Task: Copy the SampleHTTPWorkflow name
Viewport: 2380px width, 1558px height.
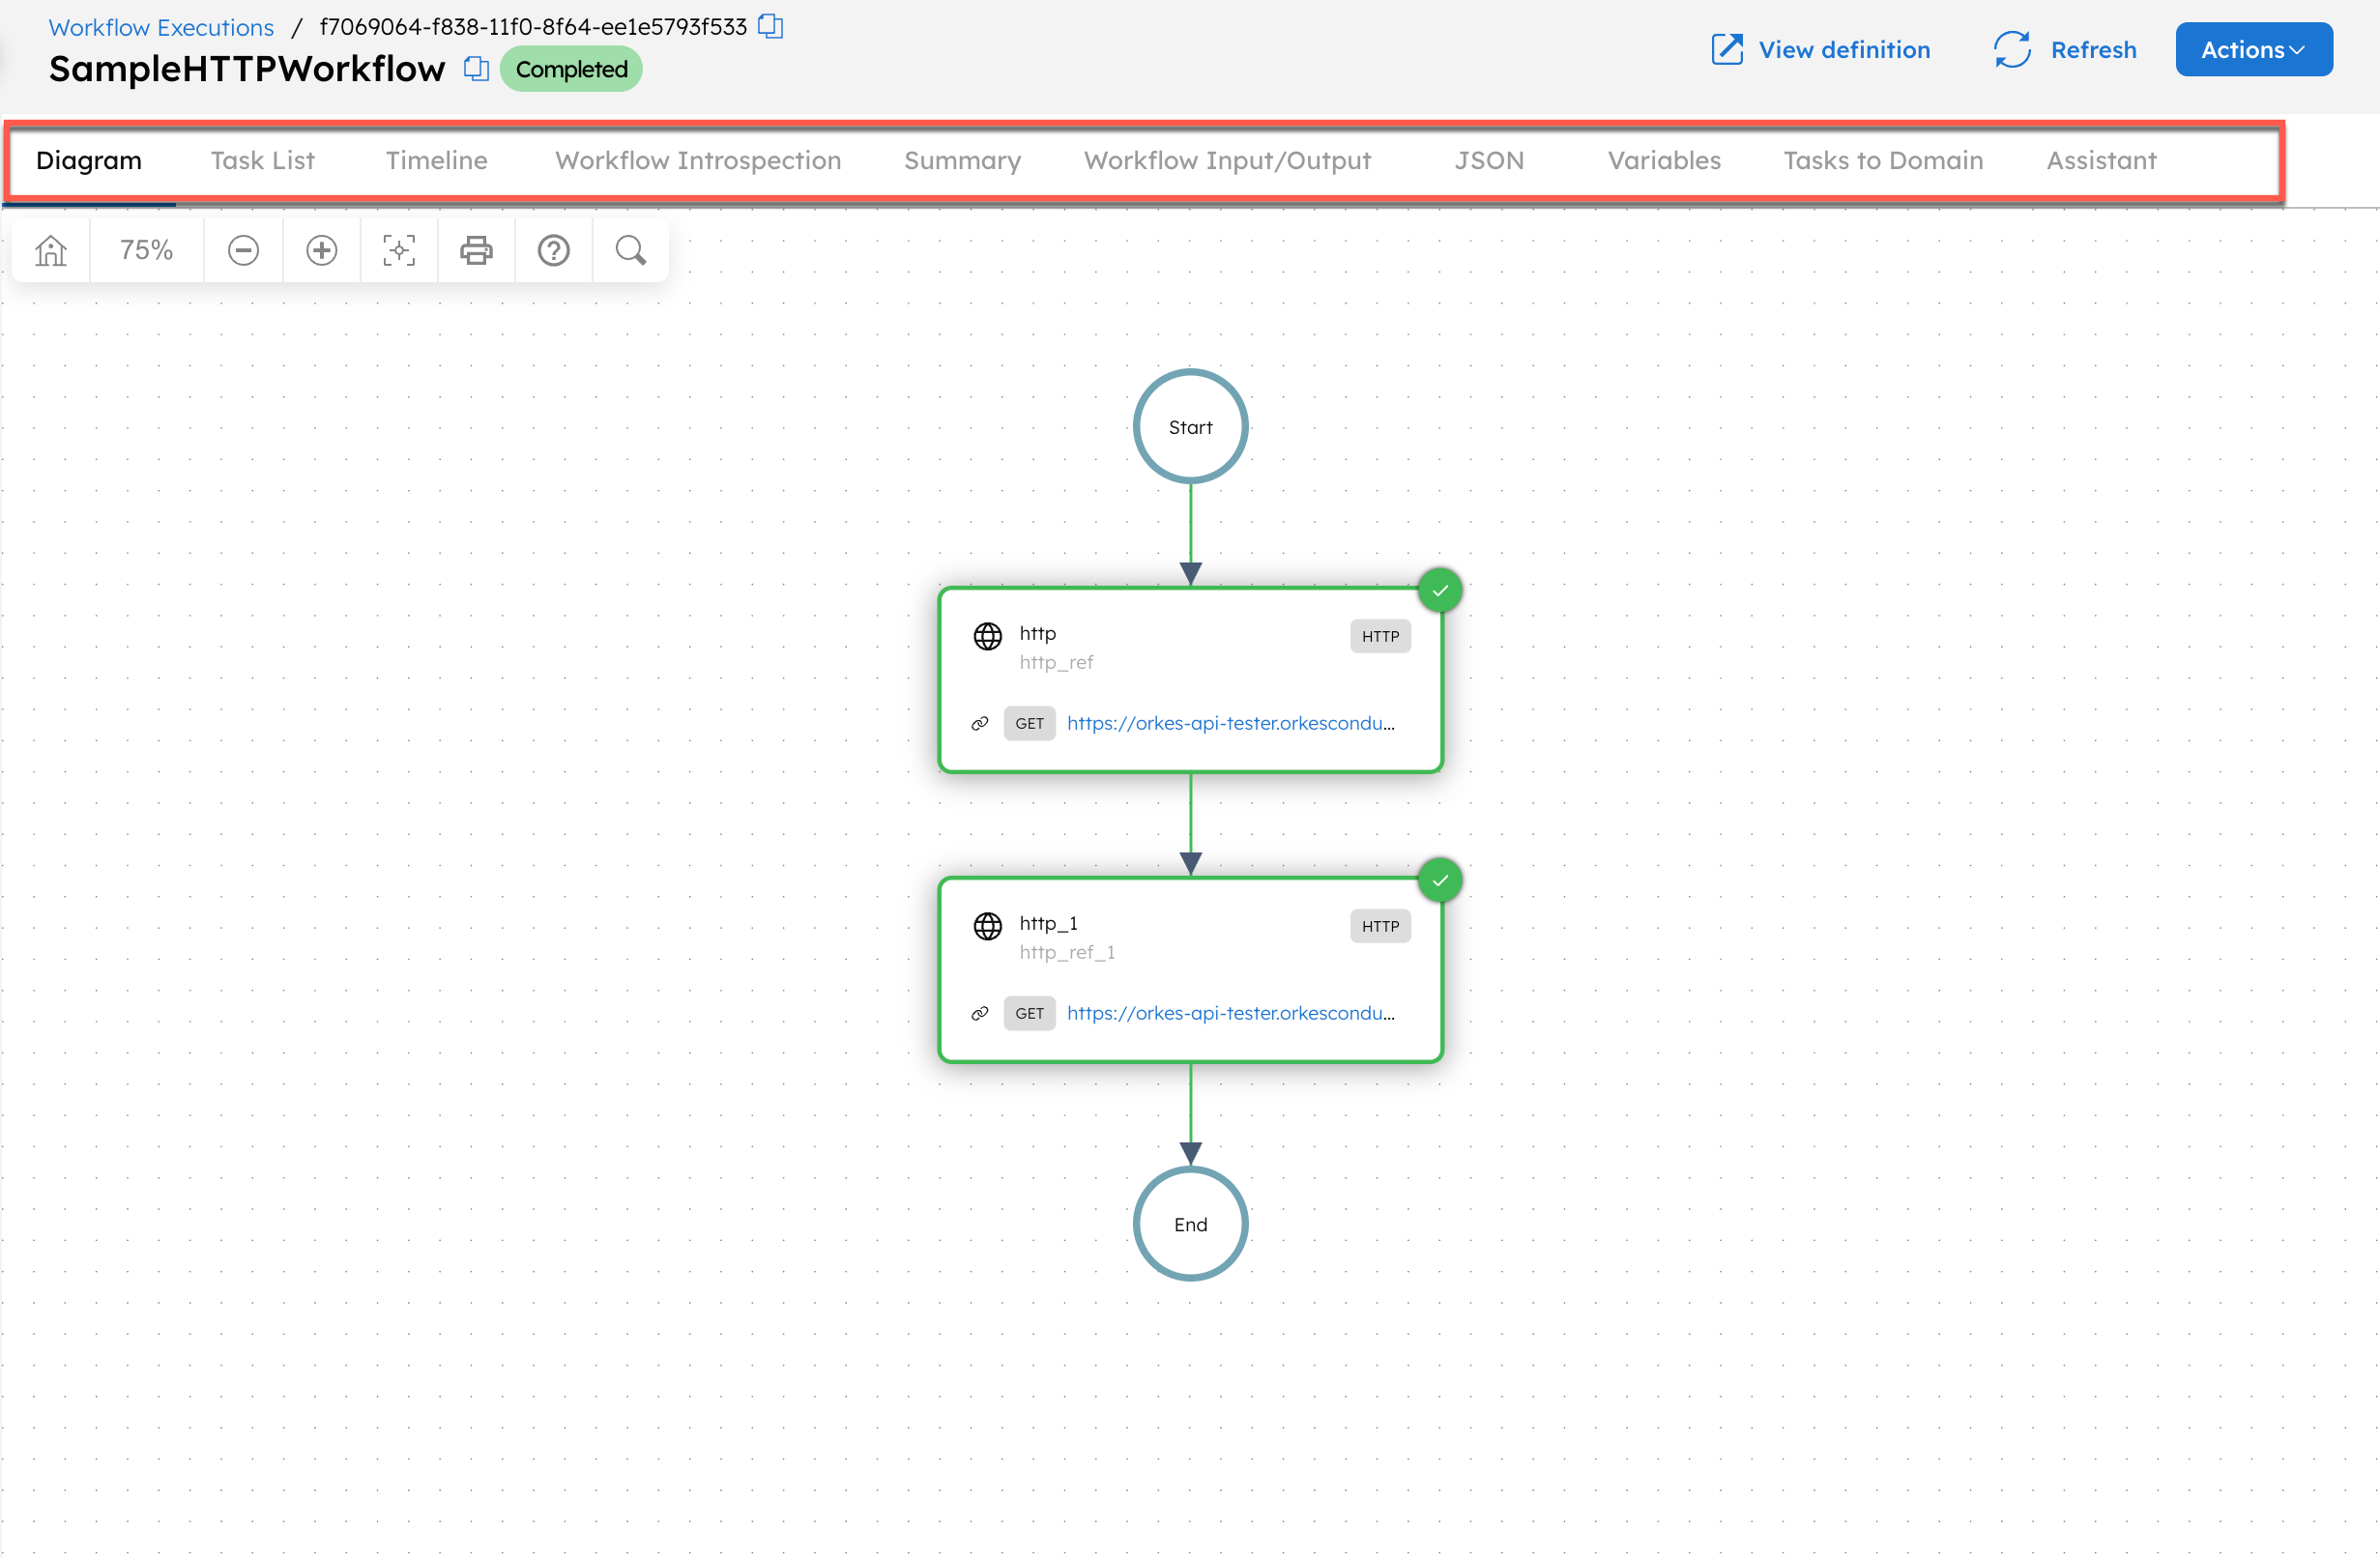Action: tap(475, 69)
